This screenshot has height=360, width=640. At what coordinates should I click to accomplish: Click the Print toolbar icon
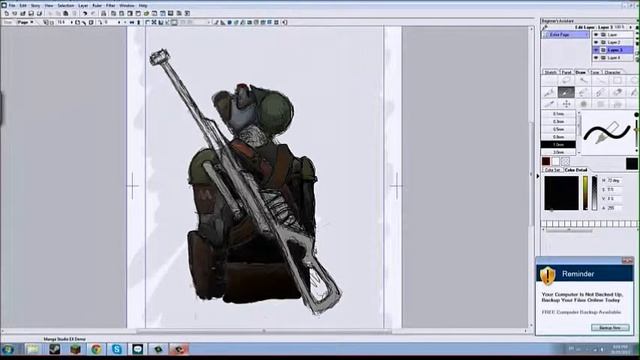click(103, 13)
